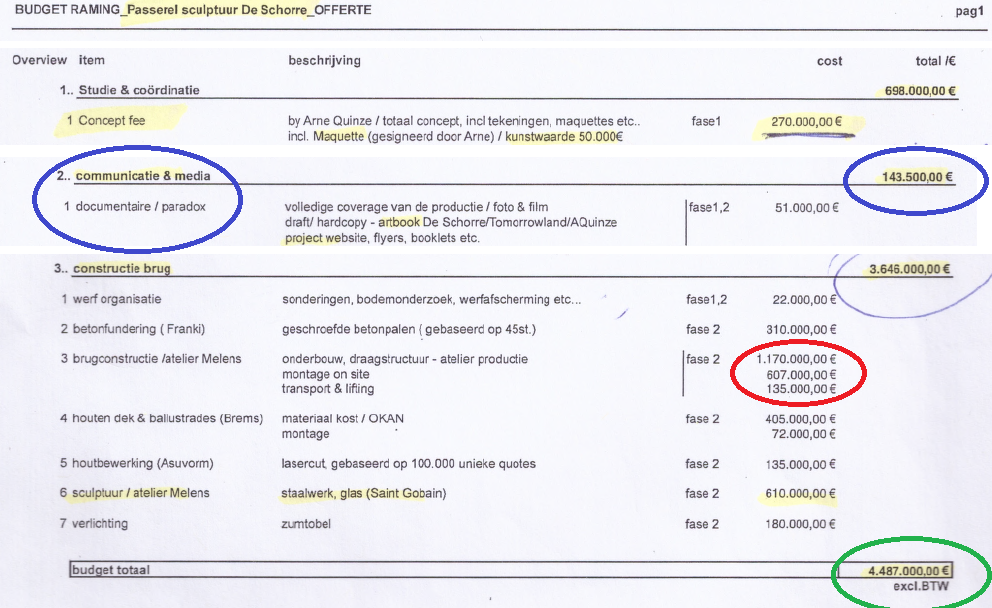Click the pag1 page label
992x608 pixels.
click(x=971, y=10)
